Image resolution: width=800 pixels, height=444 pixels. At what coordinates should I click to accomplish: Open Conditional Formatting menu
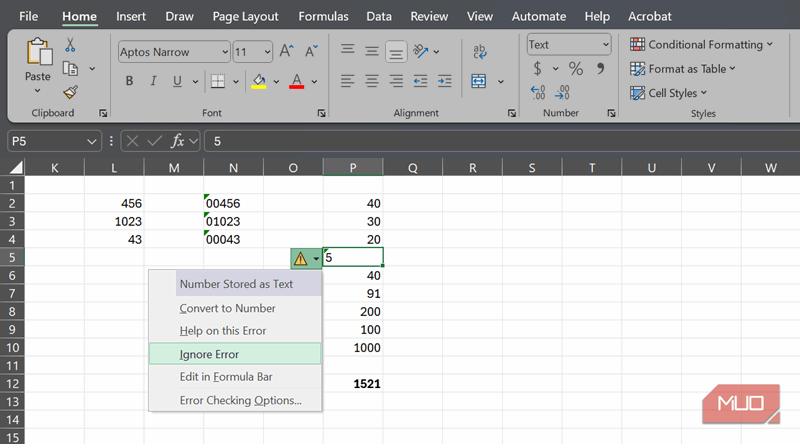[x=701, y=44]
